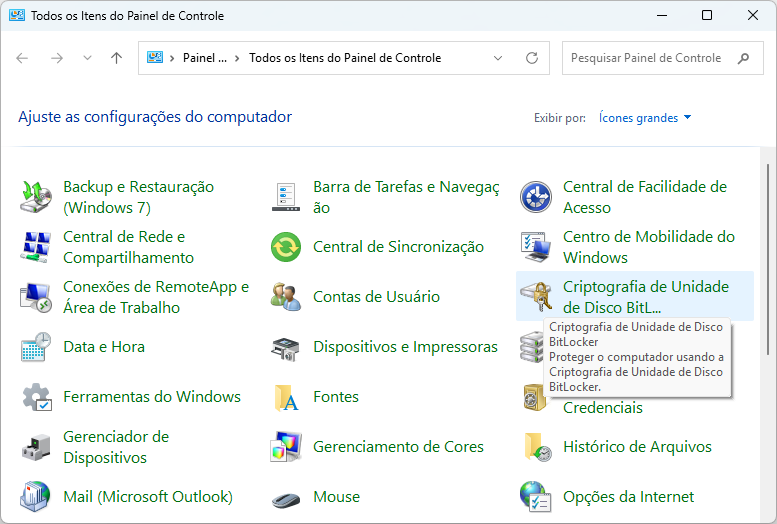Open Central de Facilidade de Acesso icon

536,197
